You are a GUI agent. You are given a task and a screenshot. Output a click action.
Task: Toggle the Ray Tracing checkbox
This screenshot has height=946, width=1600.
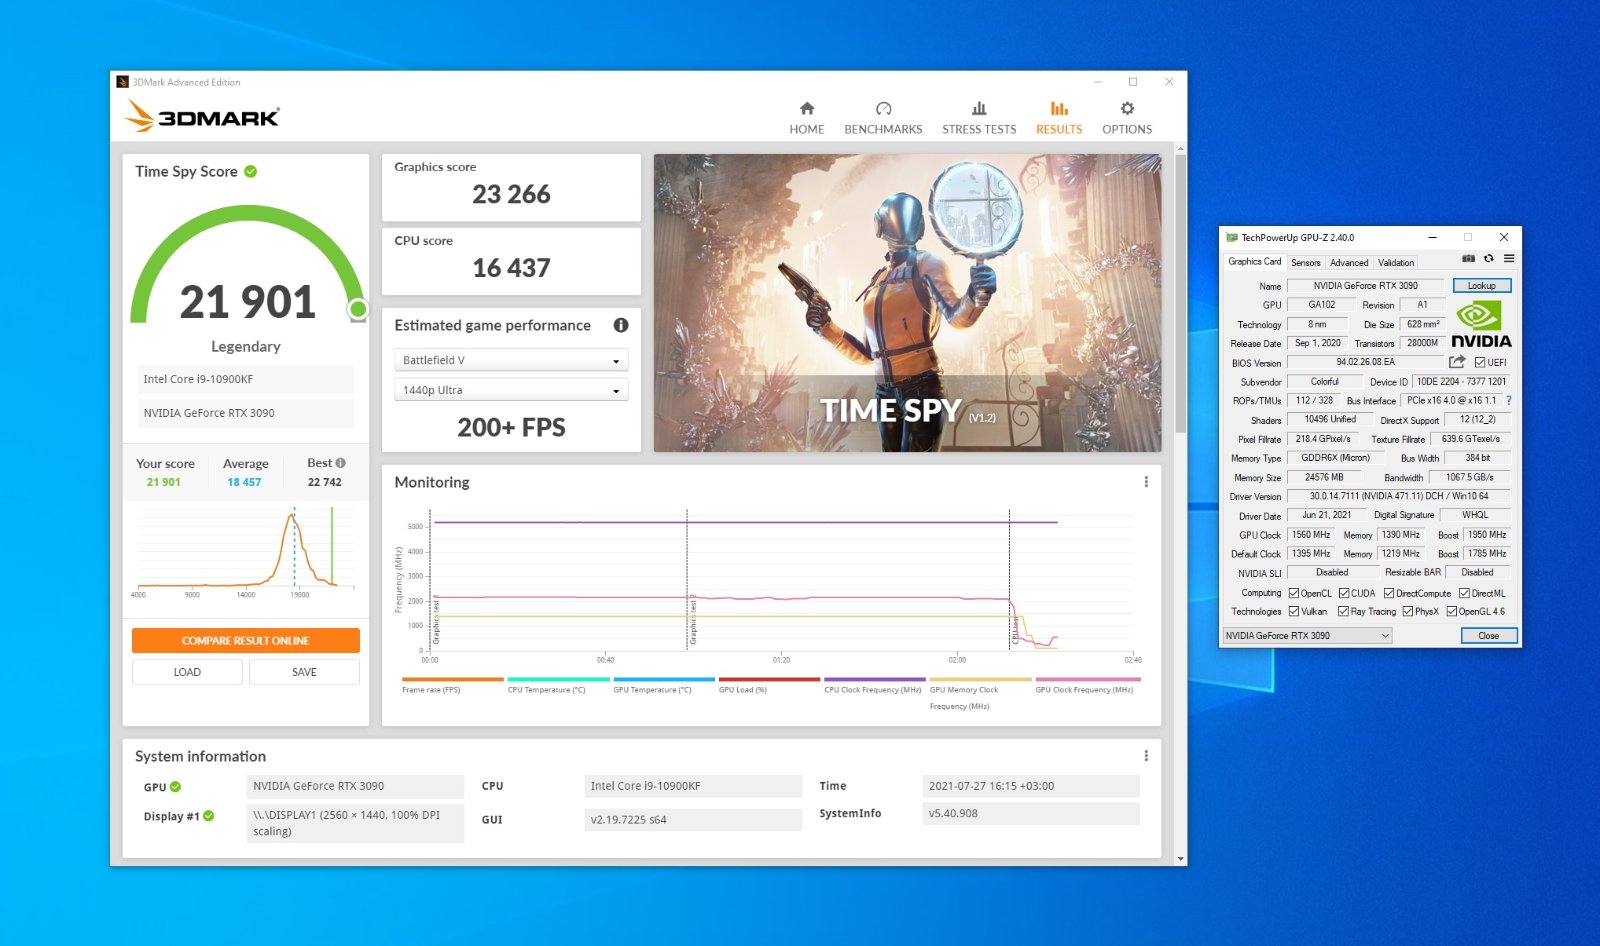pos(1343,611)
